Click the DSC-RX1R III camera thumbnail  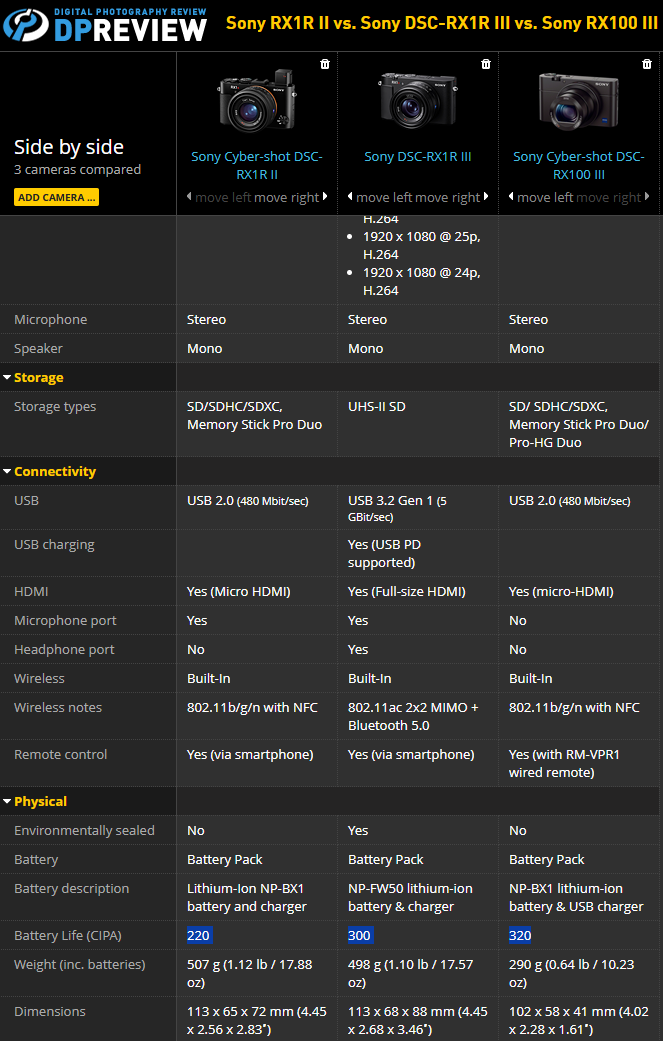pyautogui.click(x=417, y=100)
